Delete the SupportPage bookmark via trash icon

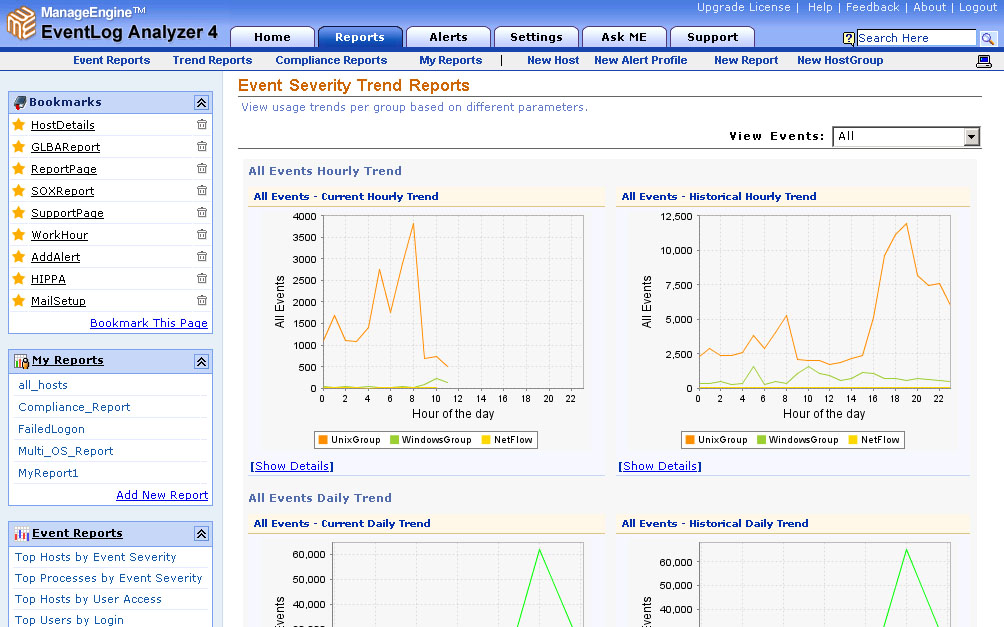pyautogui.click(x=202, y=212)
